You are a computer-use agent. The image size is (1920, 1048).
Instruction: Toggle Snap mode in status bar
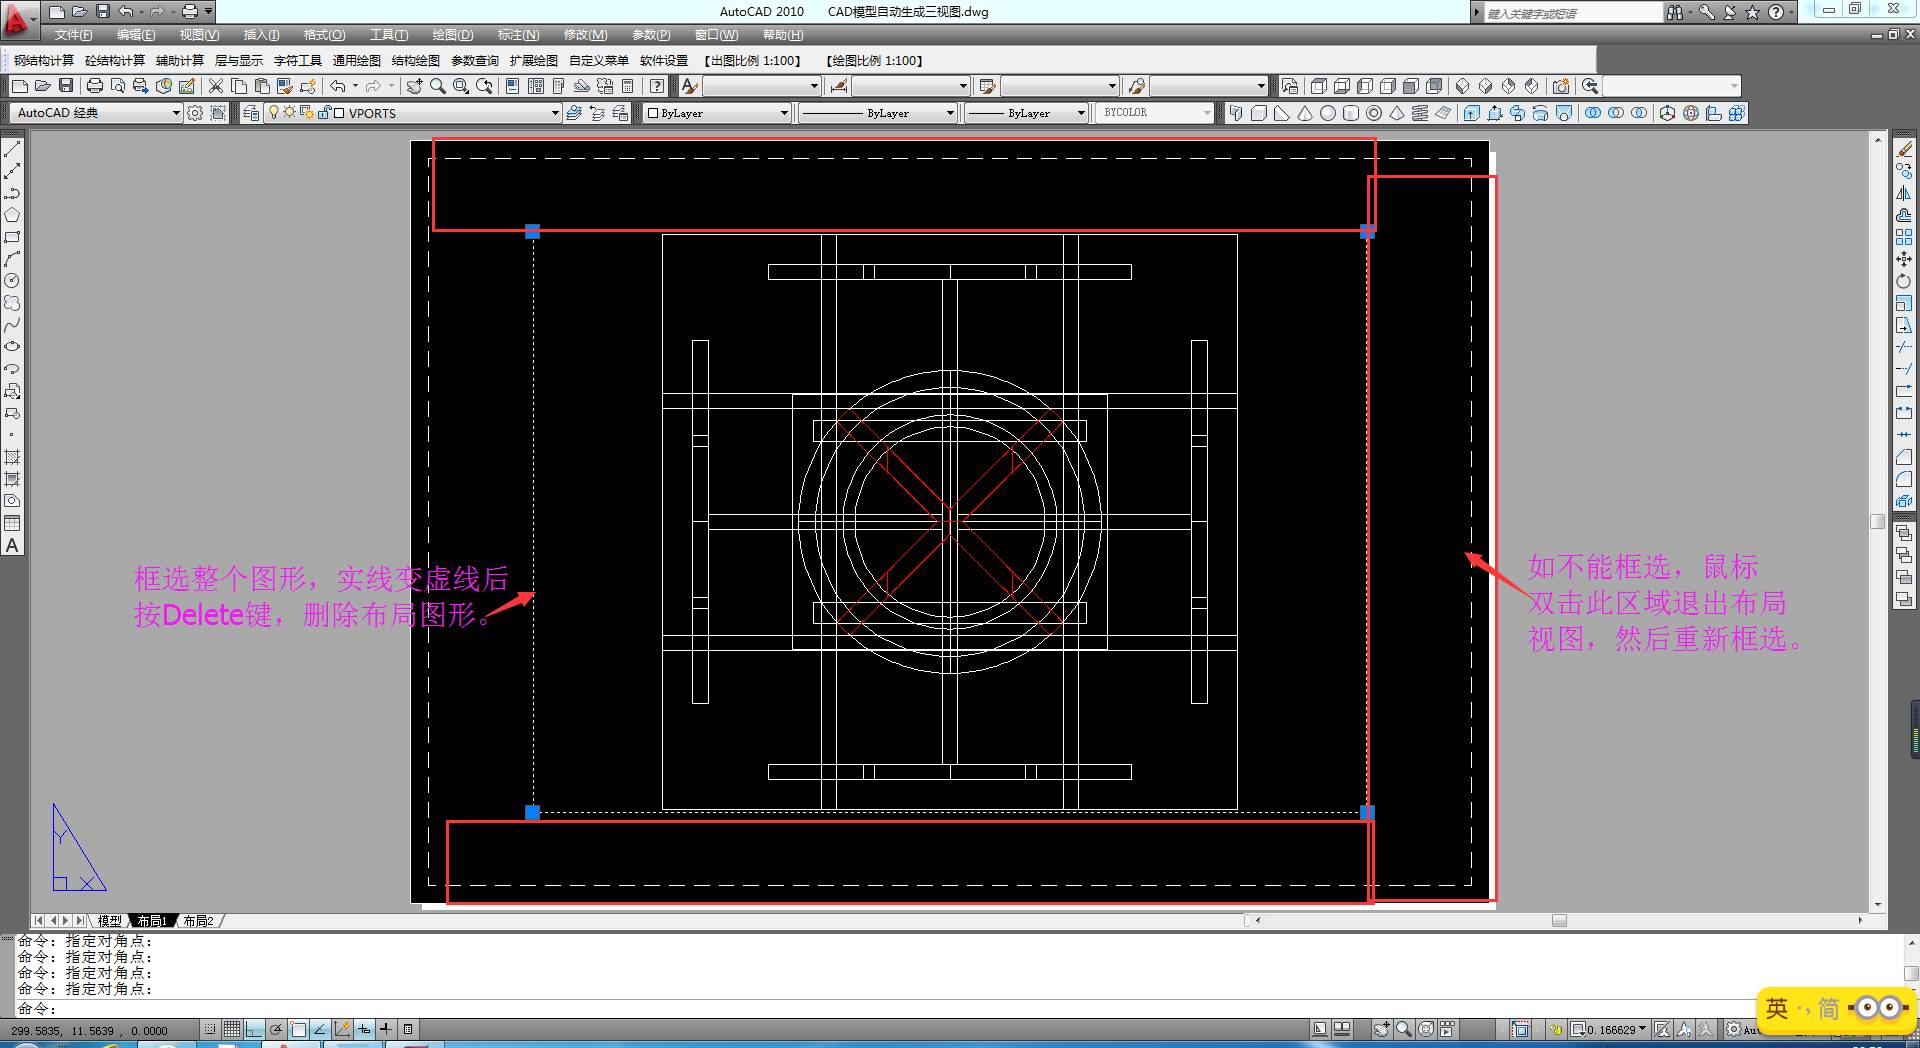point(210,1029)
